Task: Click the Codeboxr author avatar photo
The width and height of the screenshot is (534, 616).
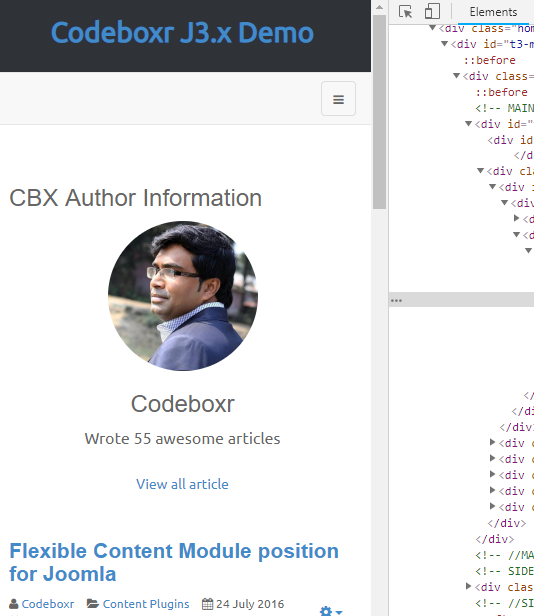Action: [x=183, y=296]
